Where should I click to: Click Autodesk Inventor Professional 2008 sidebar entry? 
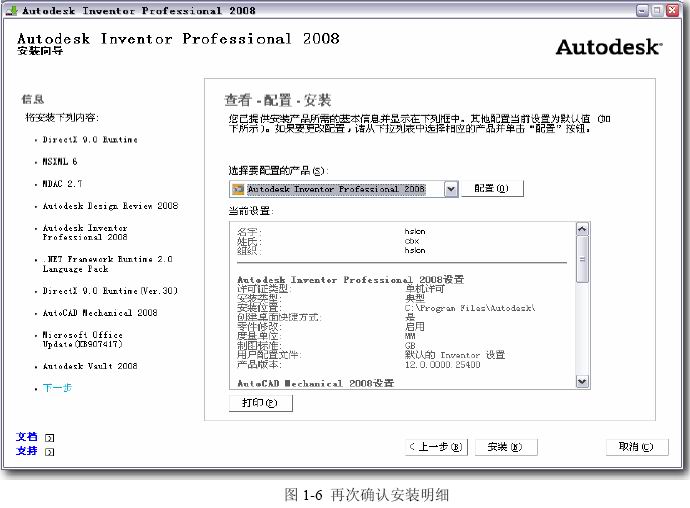click(85, 232)
